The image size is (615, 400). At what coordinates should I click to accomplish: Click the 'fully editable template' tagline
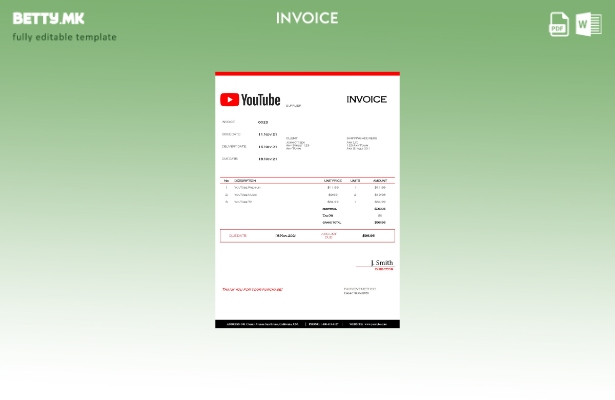click(64, 37)
